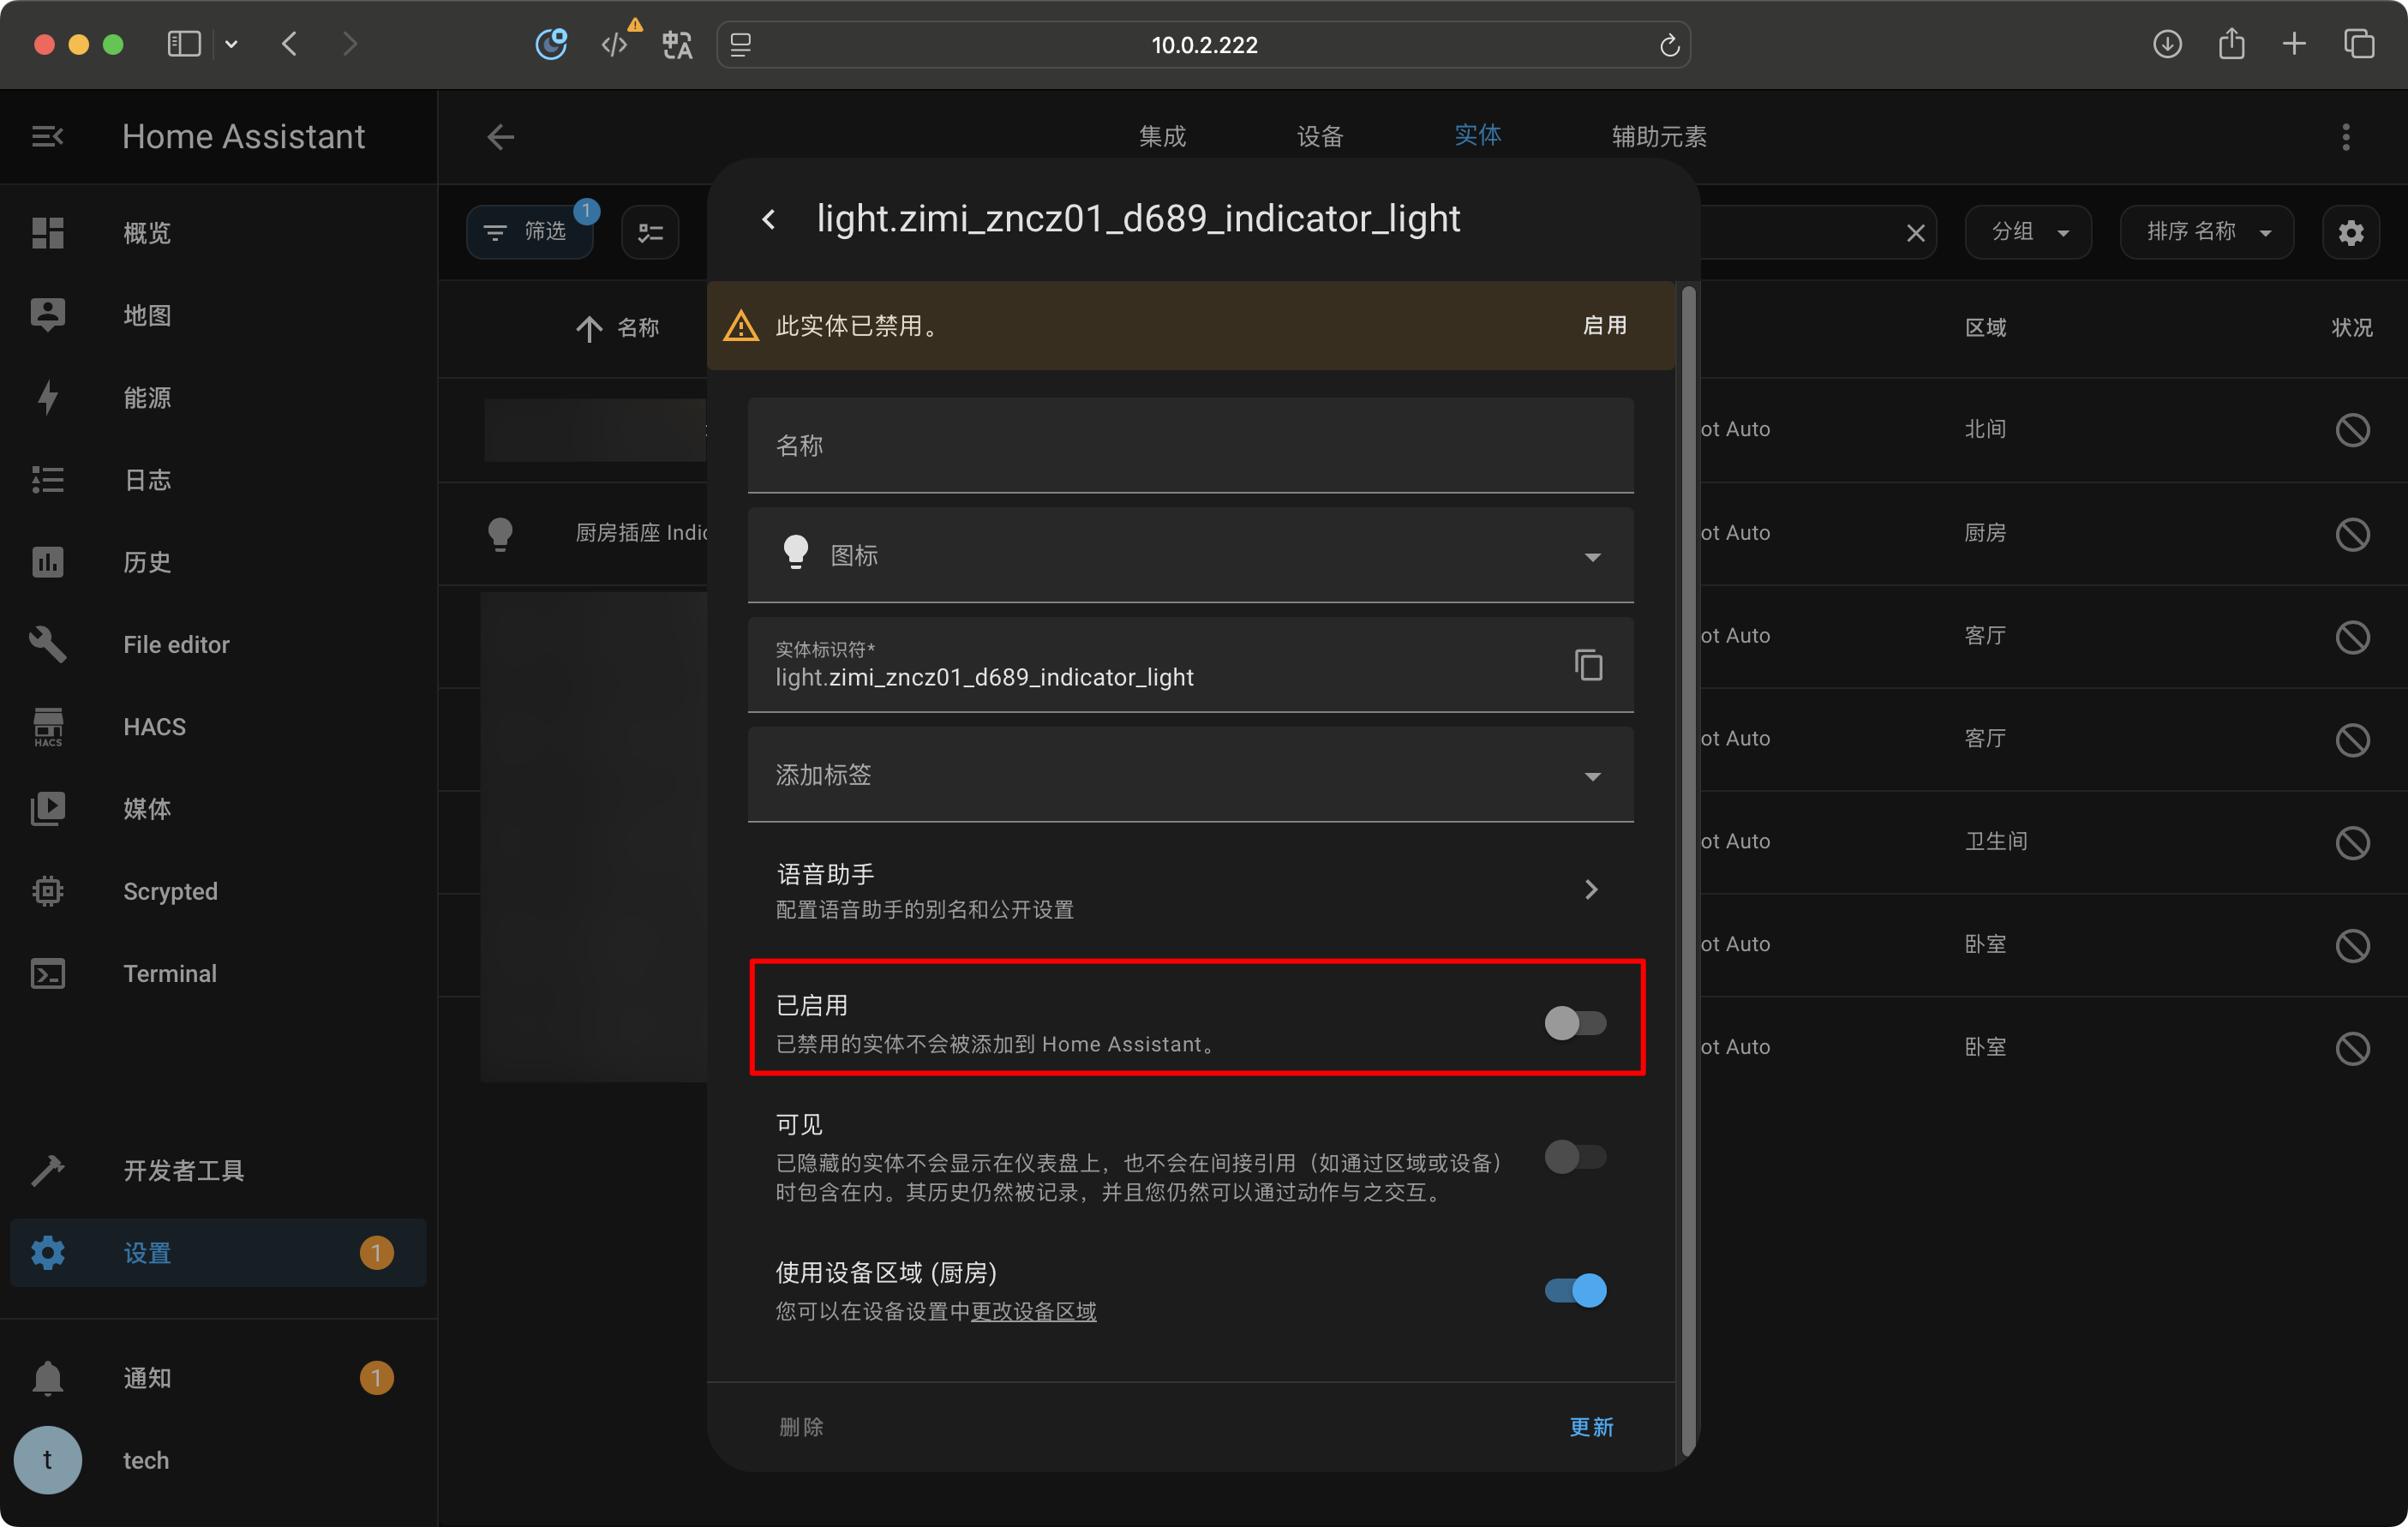The image size is (2408, 1527).
Task: Click the Safari translate icon
Action: click(677, 44)
